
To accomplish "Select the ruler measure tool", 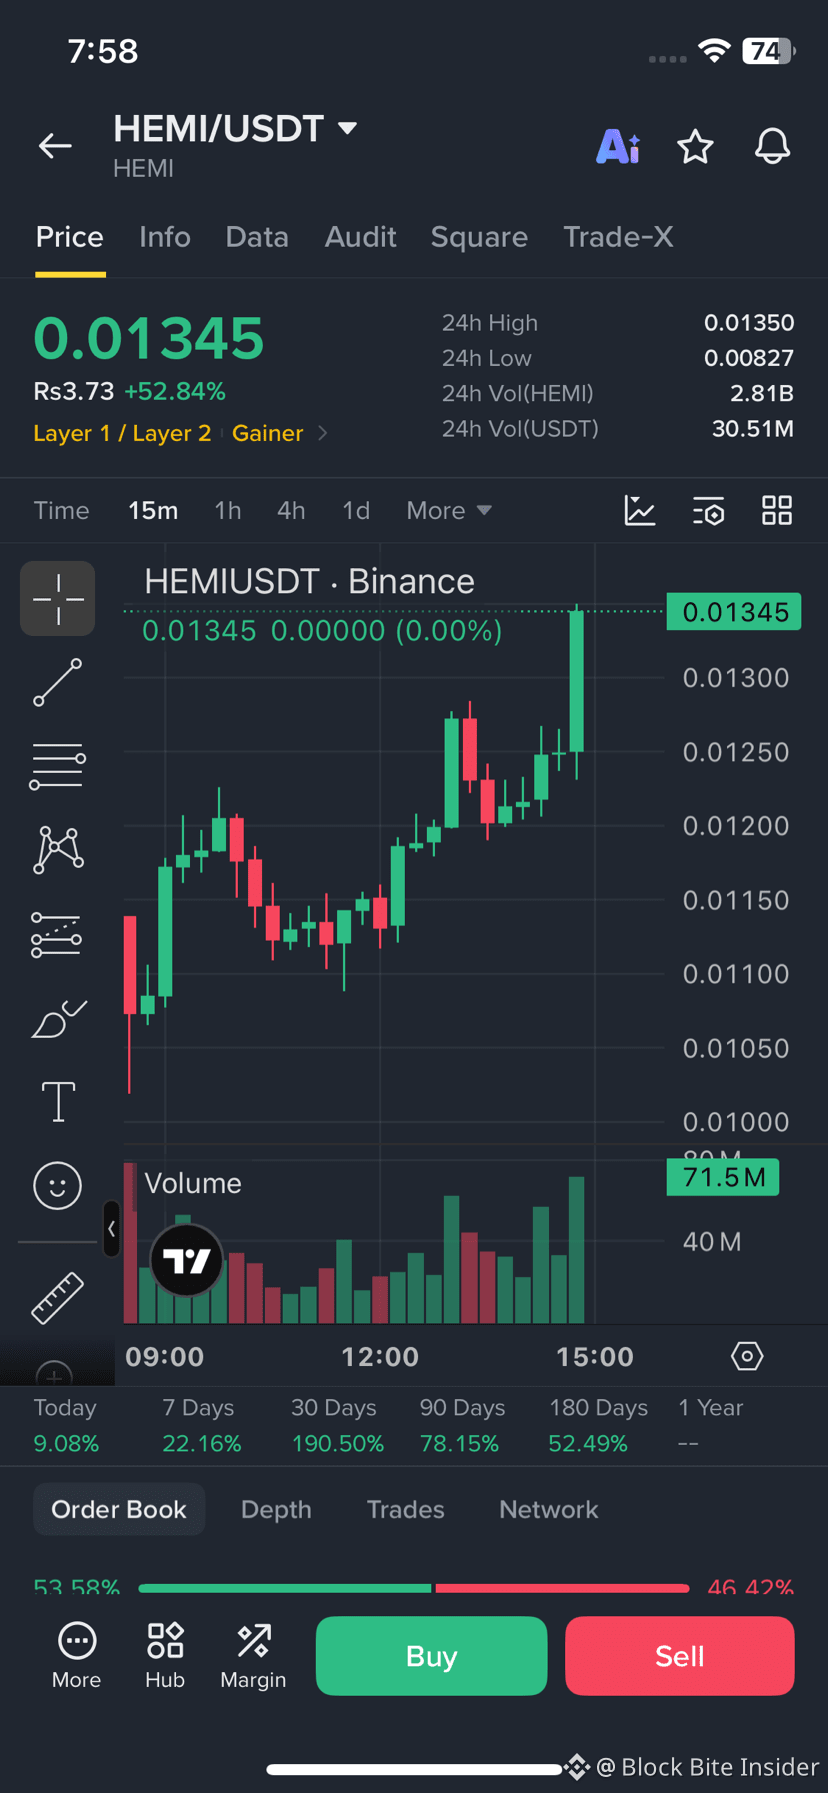I will pyautogui.click(x=58, y=1298).
